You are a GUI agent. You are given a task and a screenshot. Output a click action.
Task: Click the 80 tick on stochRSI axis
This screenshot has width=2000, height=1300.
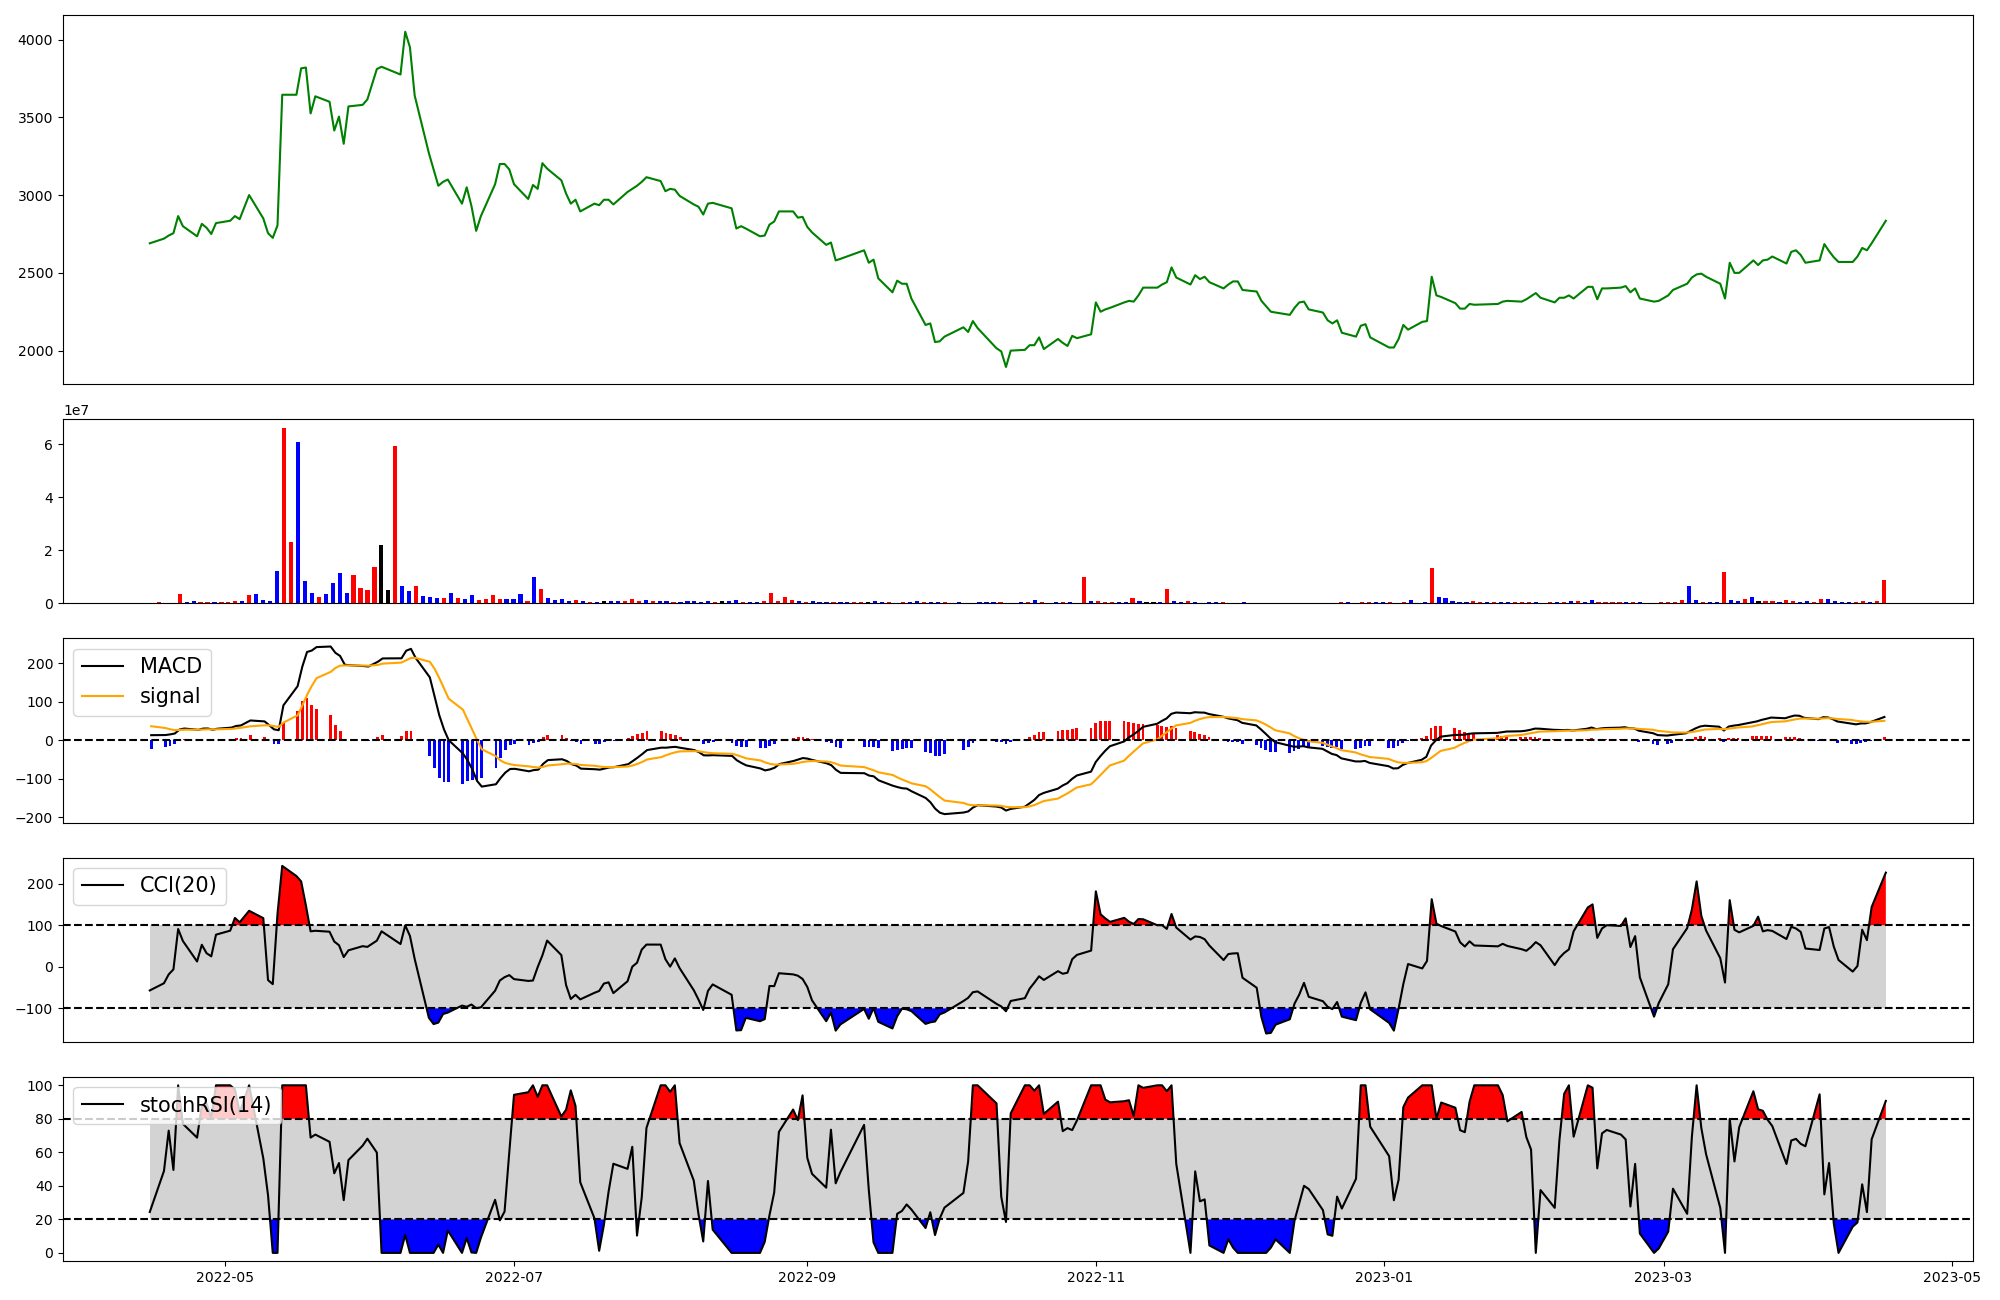(x=44, y=1119)
